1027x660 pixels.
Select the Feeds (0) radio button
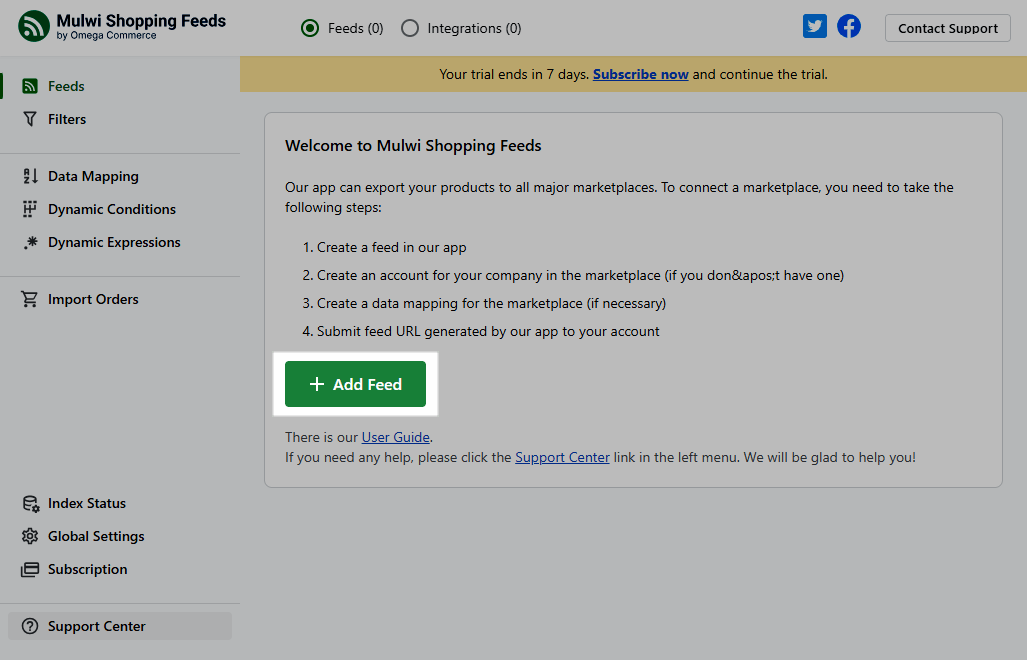[x=310, y=28]
